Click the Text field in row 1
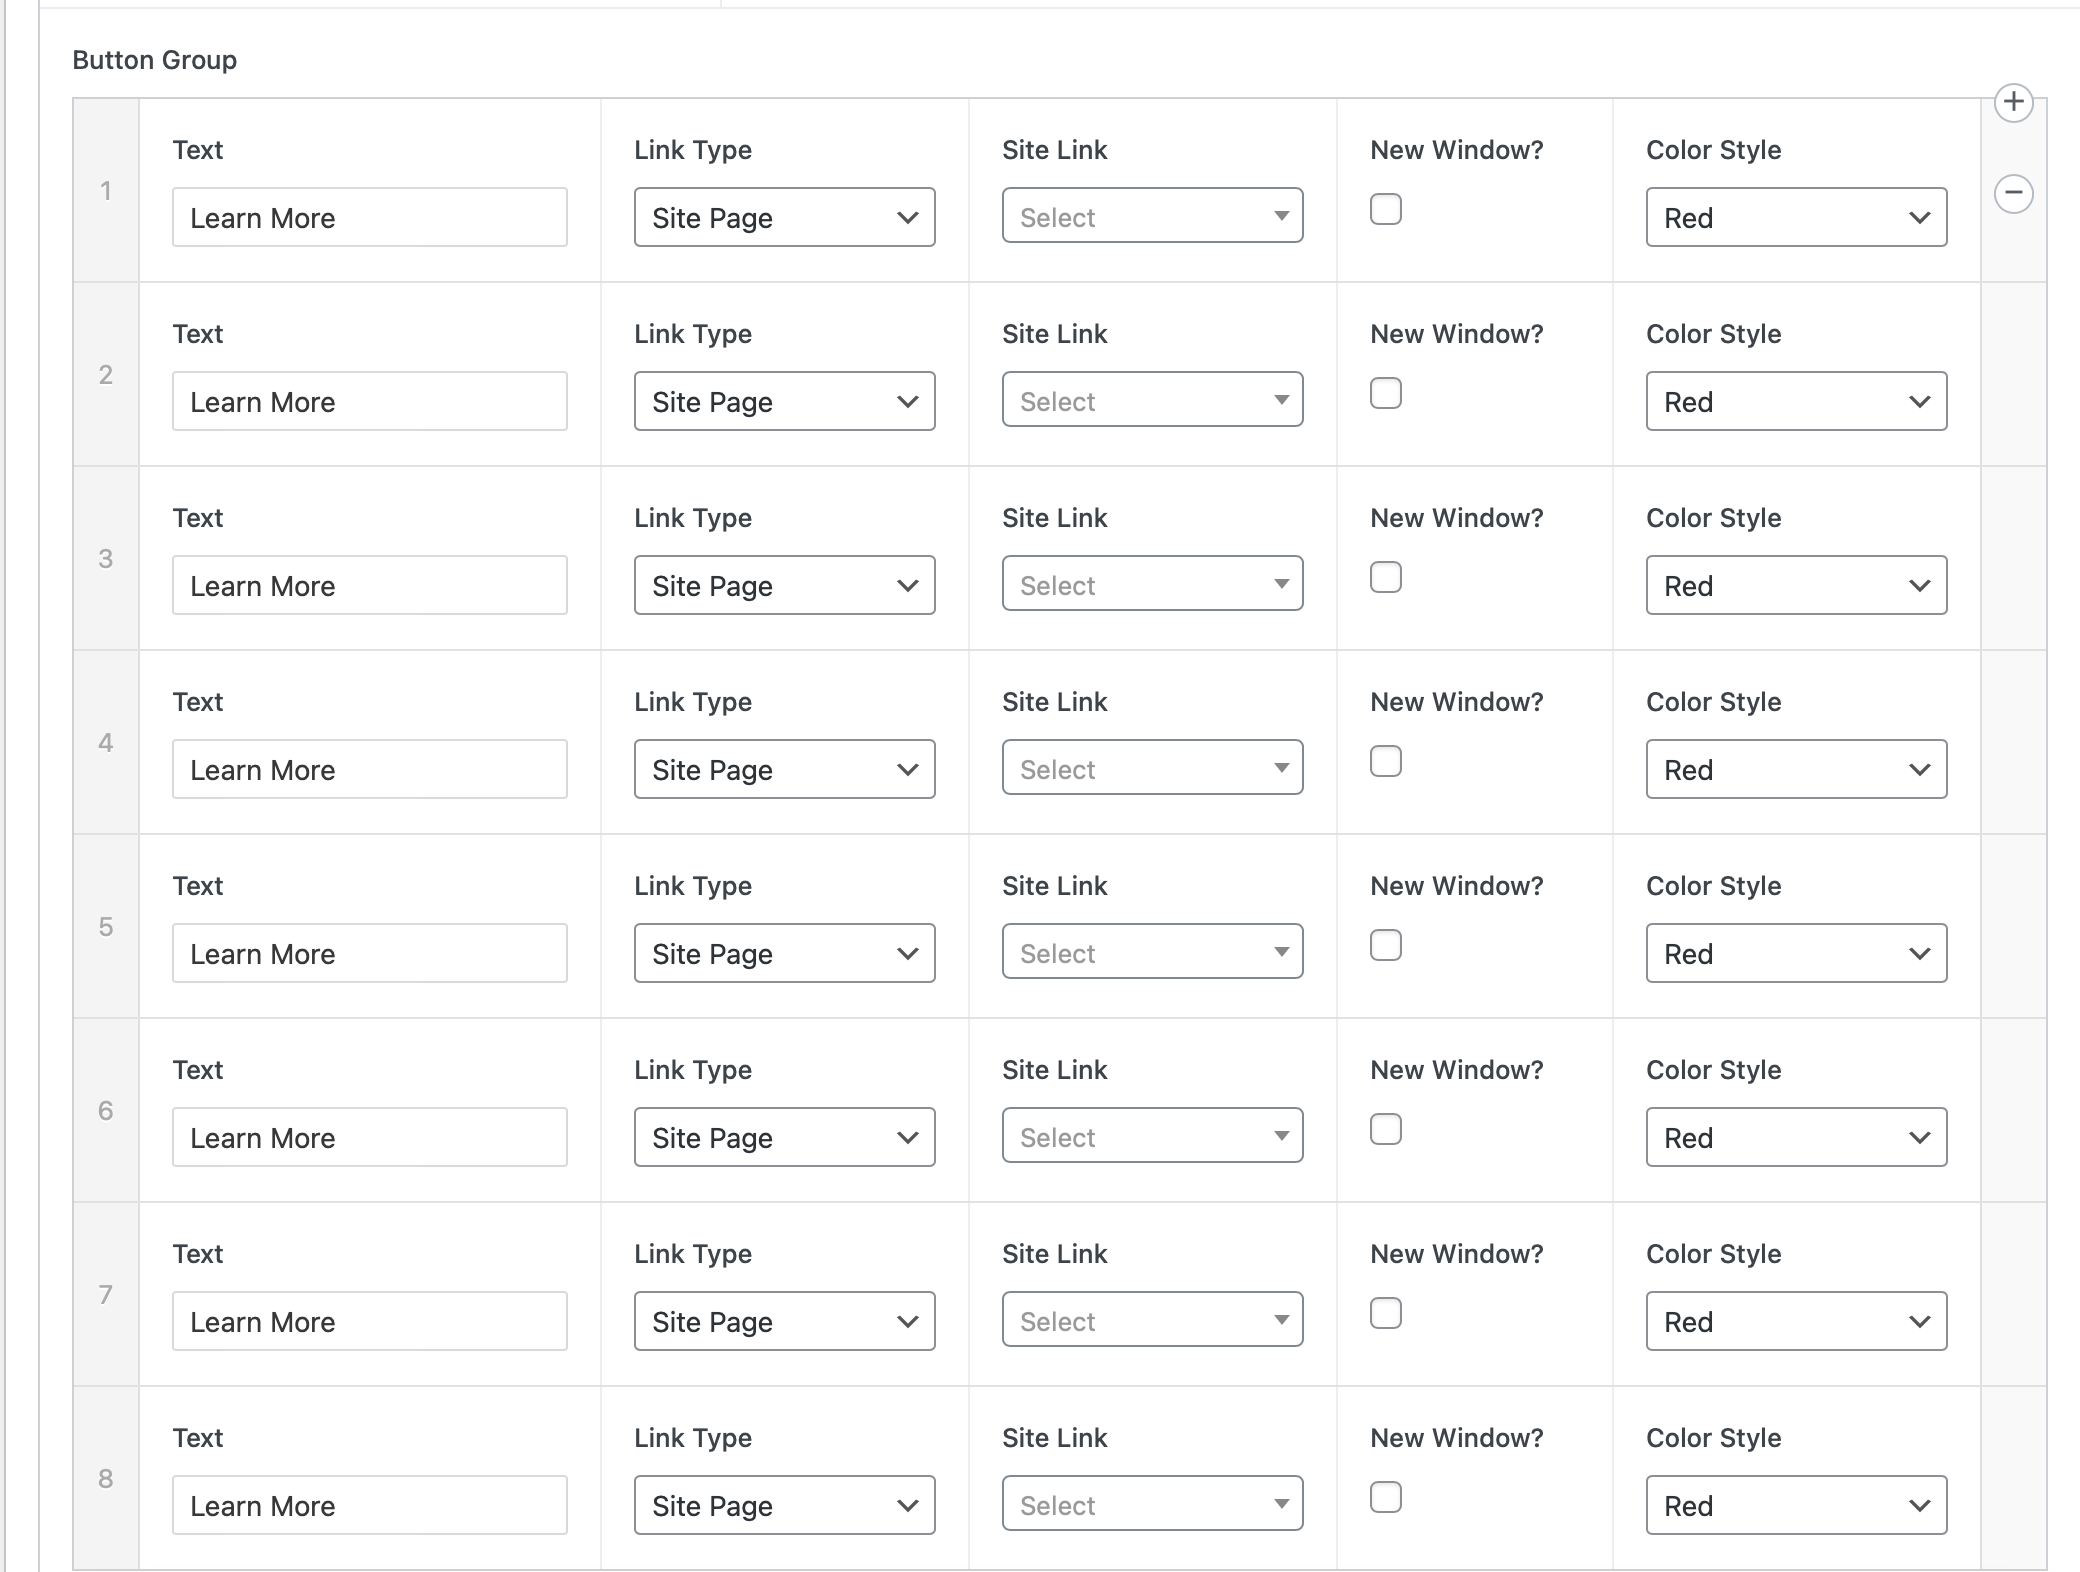2080x1572 pixels. [369, 217]
